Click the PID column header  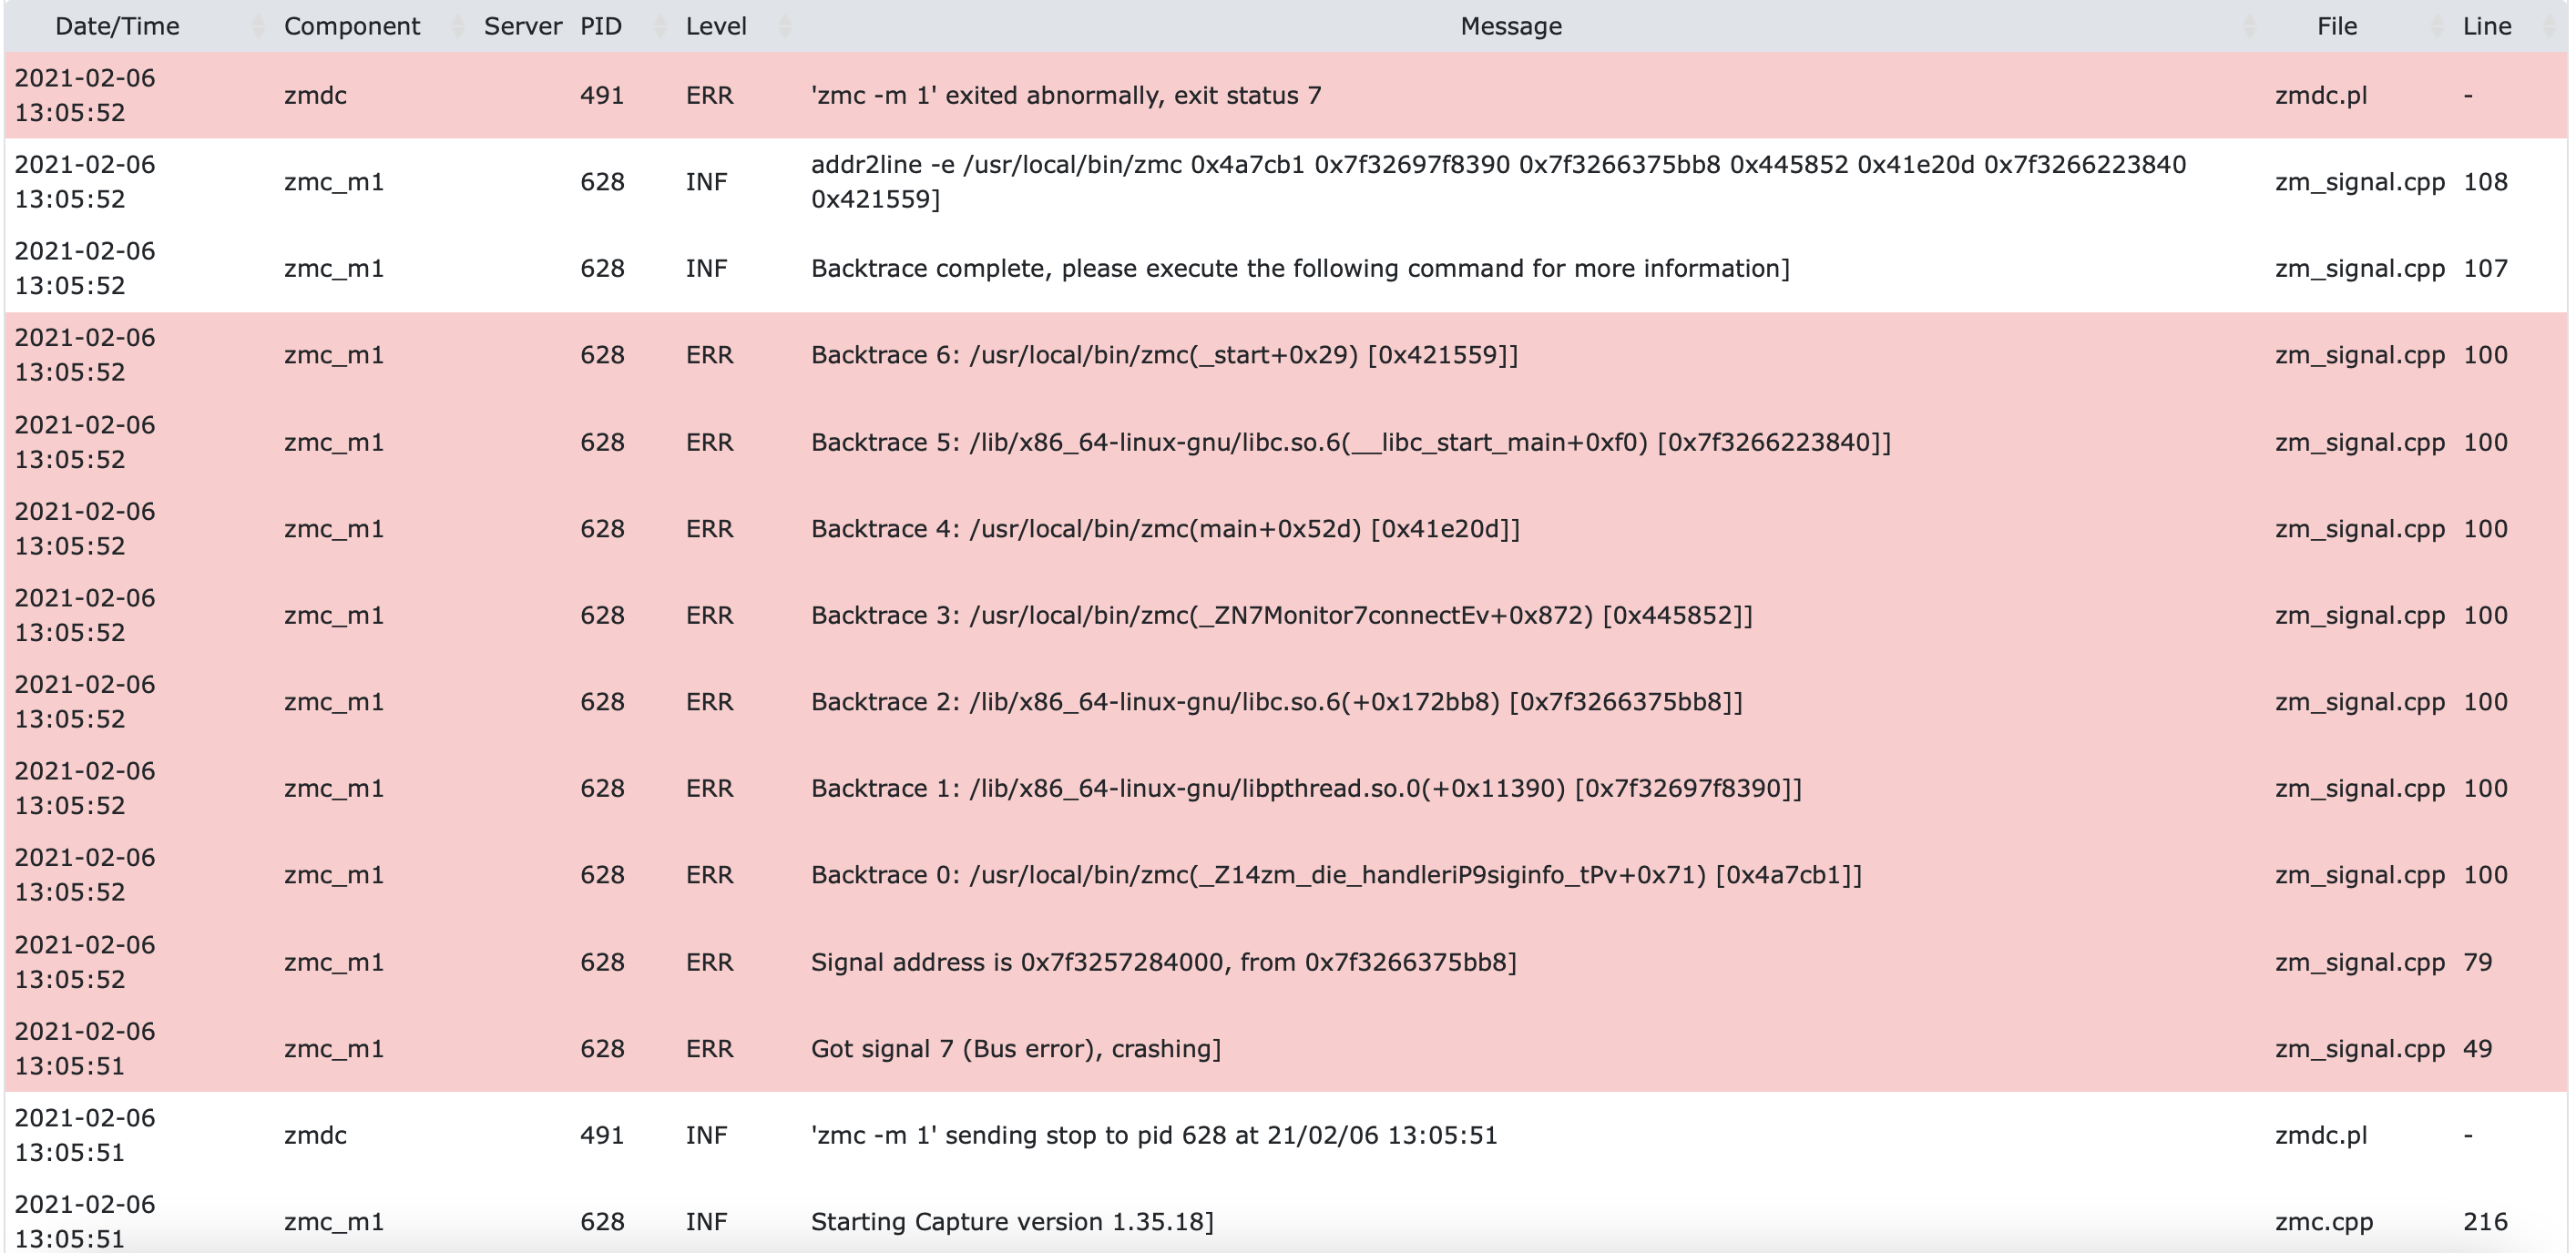(601, 27)
